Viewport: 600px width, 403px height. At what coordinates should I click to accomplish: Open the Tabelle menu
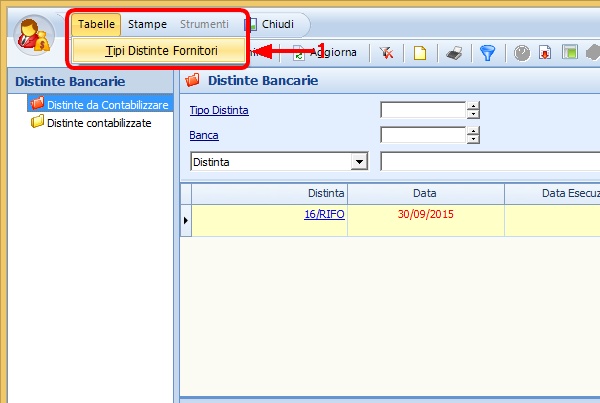point(96,24)
